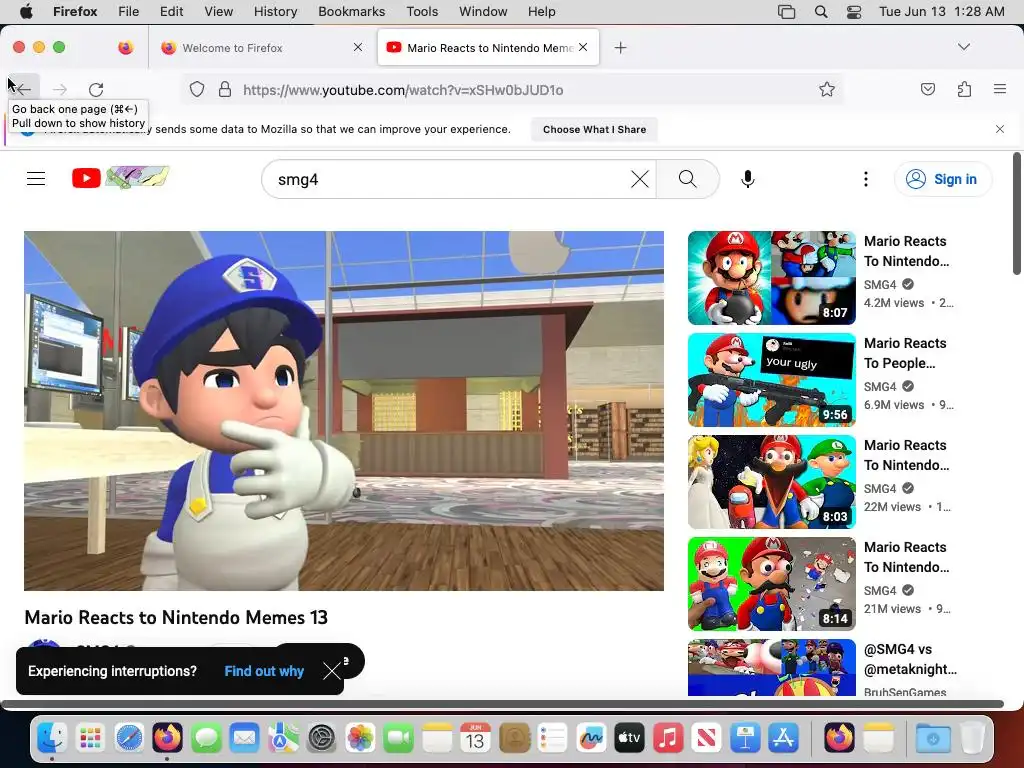Click the forward navigation arrow
Viewport: 1024px width, 768px height.
pyautogui.click(x=59, y=89)
